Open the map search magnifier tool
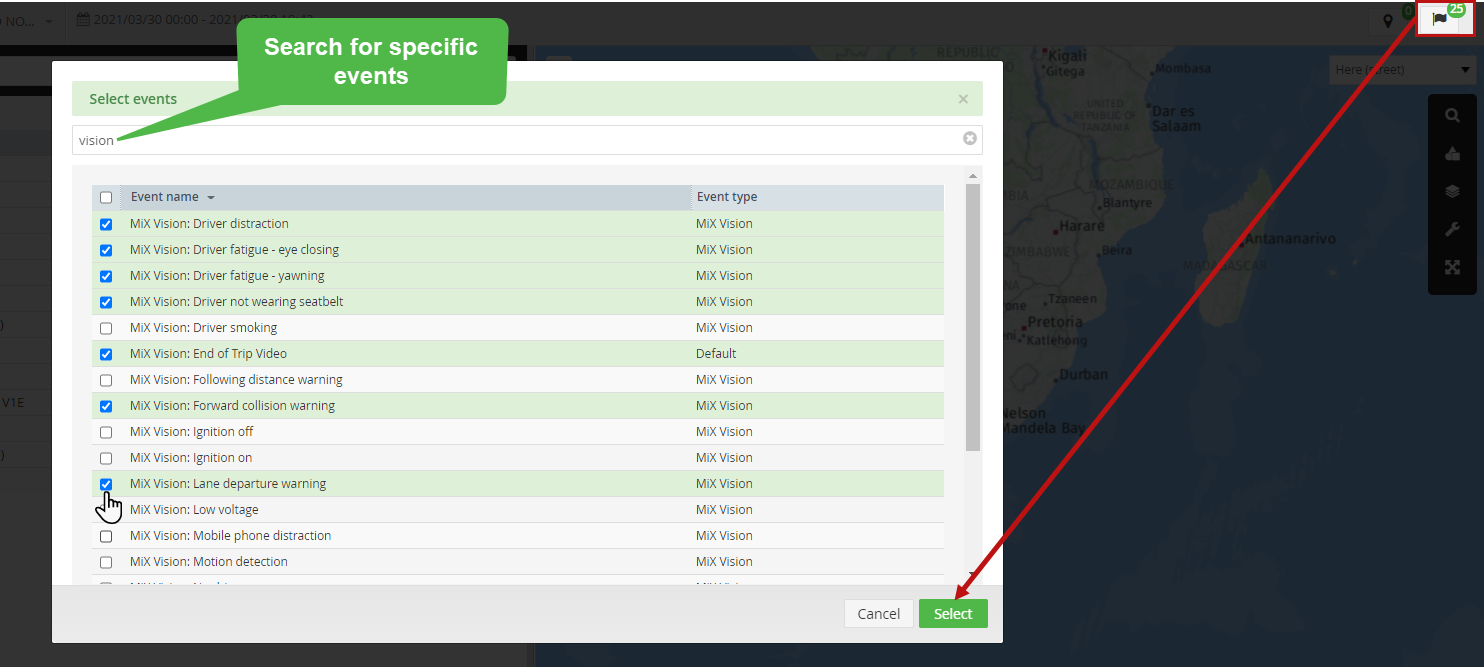The width and height of the screenshot is (1484, 667). click(x=1452, y=115)
